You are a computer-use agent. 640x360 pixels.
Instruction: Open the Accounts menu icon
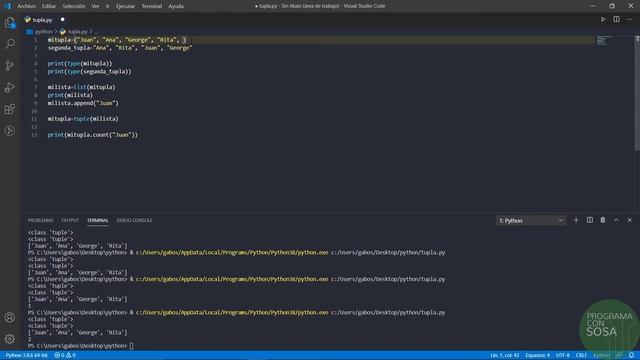[x=10, y=317]
